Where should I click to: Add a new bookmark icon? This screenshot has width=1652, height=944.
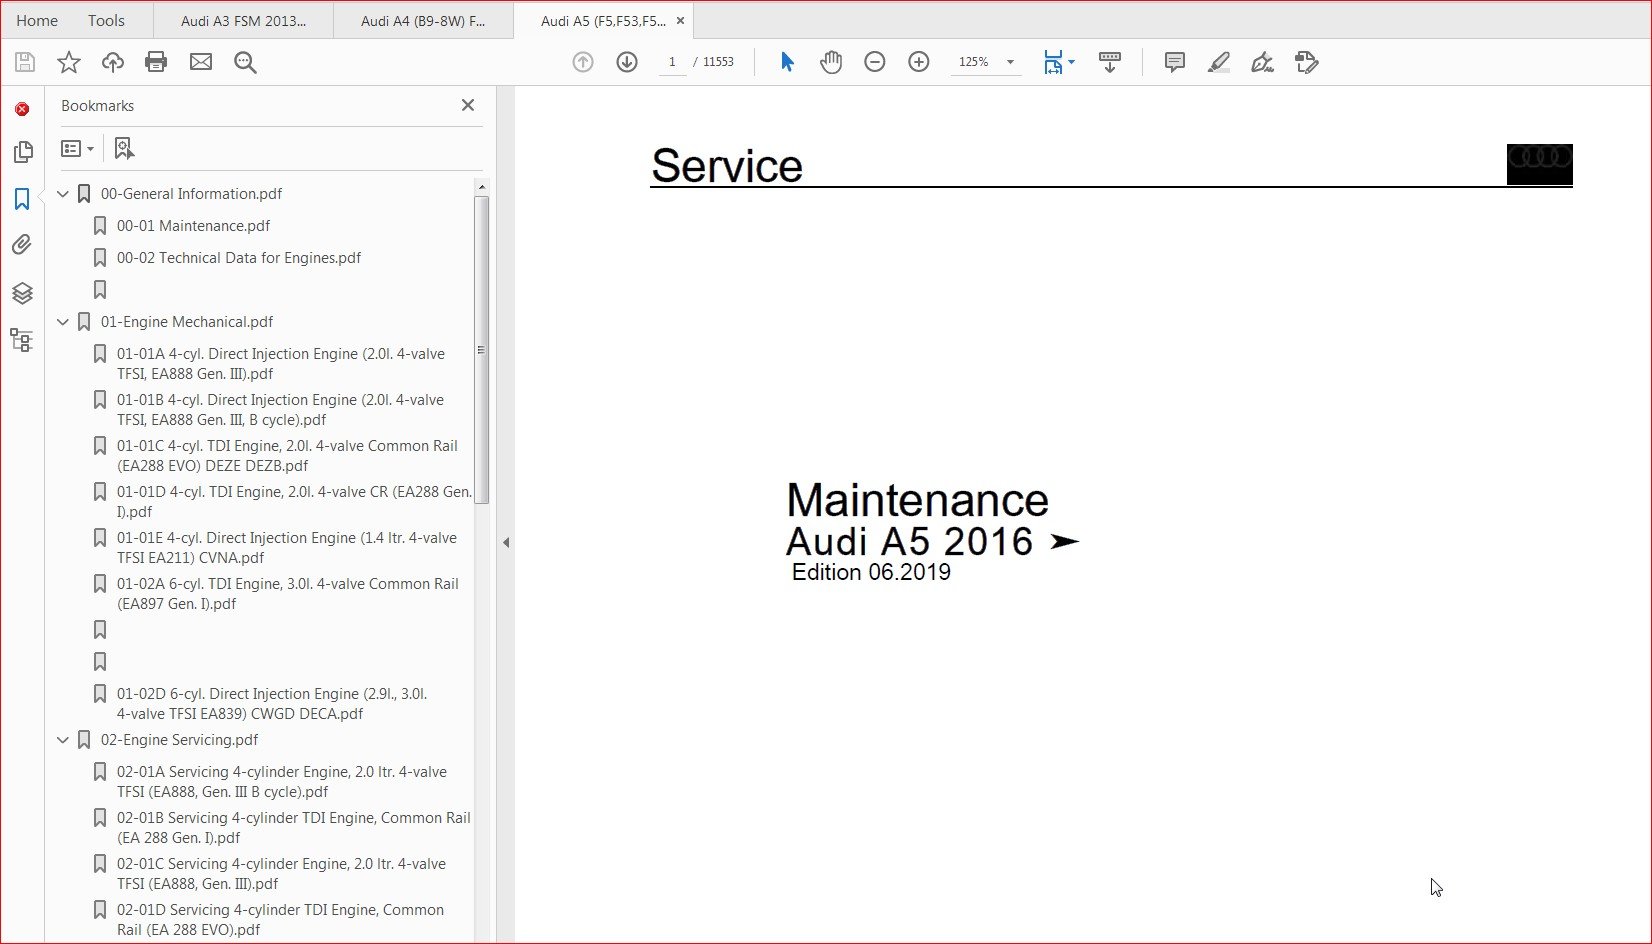124,148
